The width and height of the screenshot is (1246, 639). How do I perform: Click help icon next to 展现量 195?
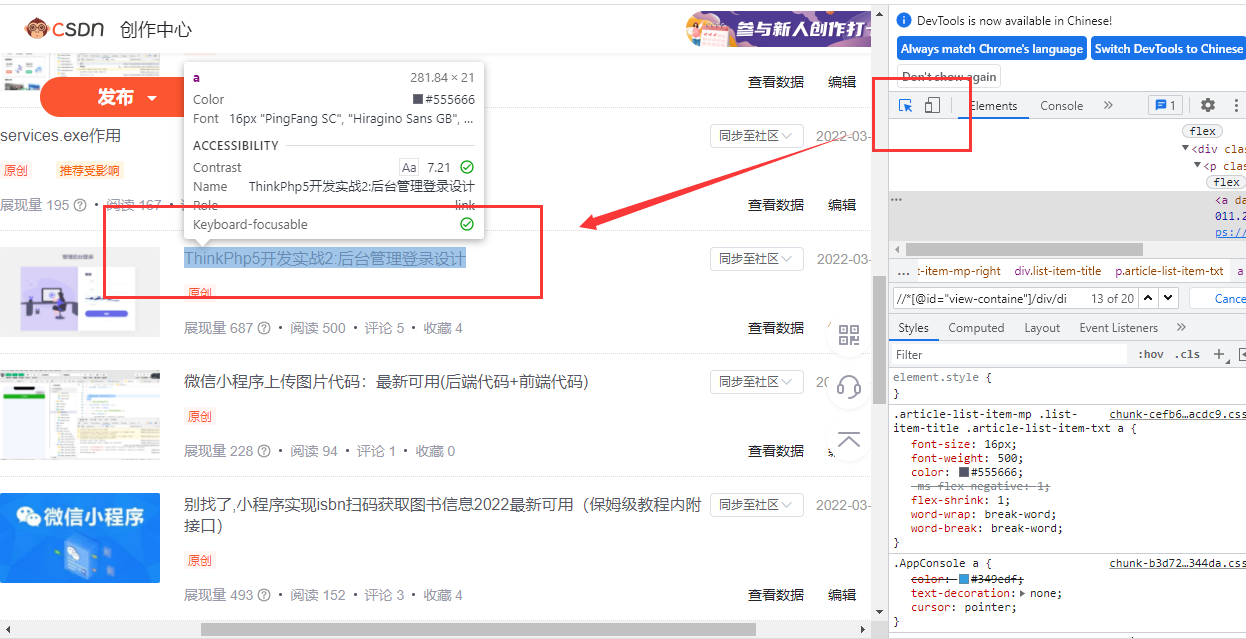pos(80,205)
